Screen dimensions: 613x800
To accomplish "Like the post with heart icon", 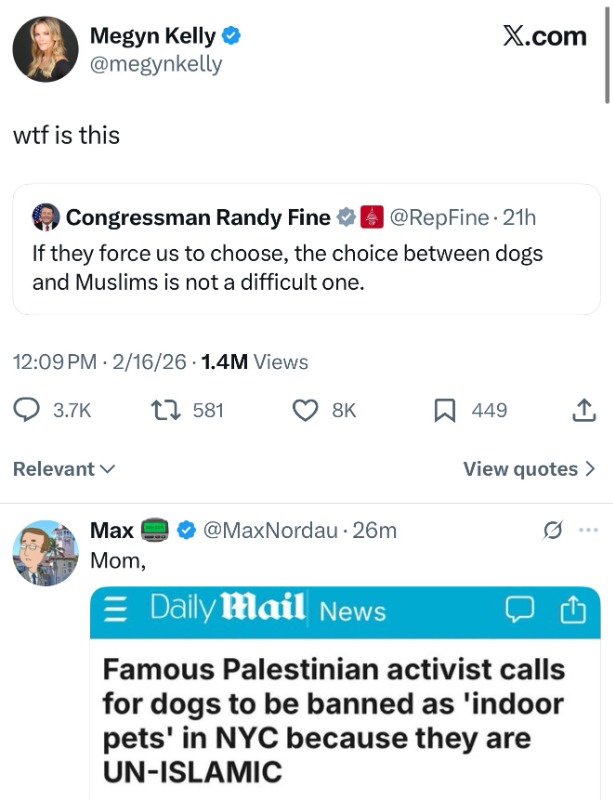I will point(304,410).
